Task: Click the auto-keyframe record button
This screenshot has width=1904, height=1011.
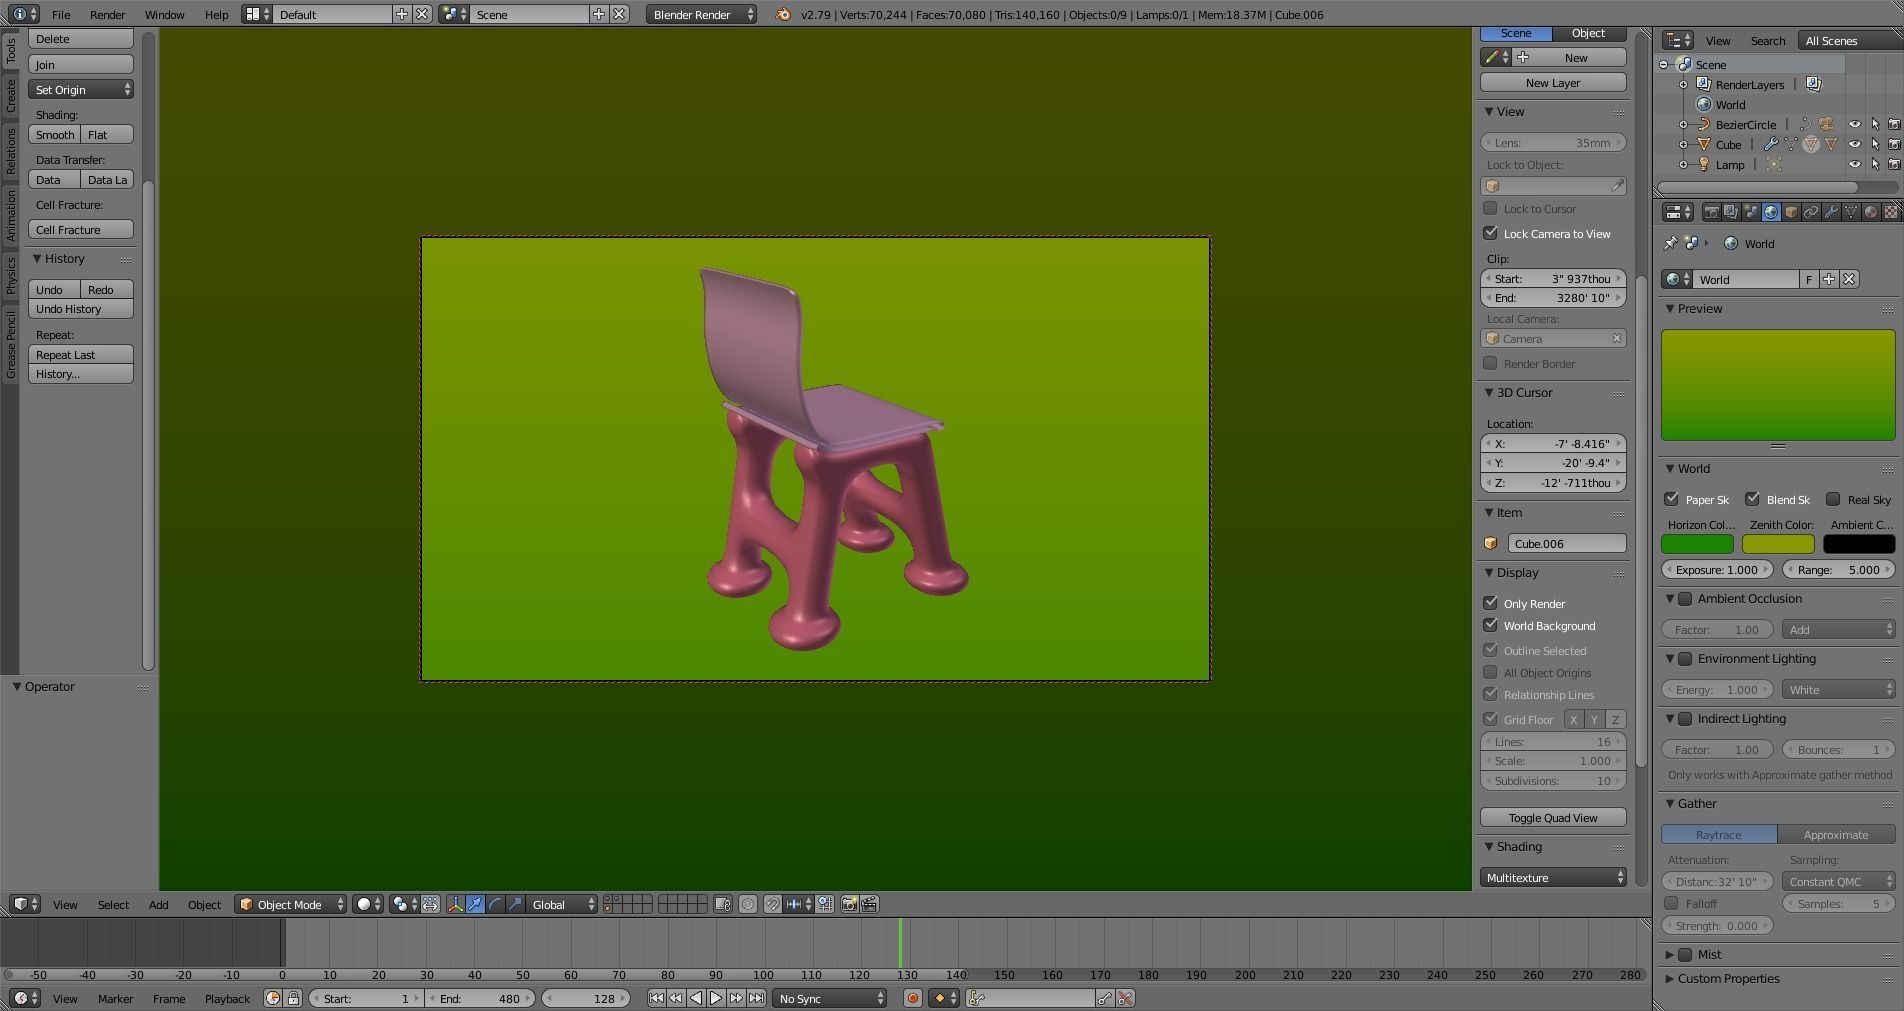Action: [x=912, y=998]
